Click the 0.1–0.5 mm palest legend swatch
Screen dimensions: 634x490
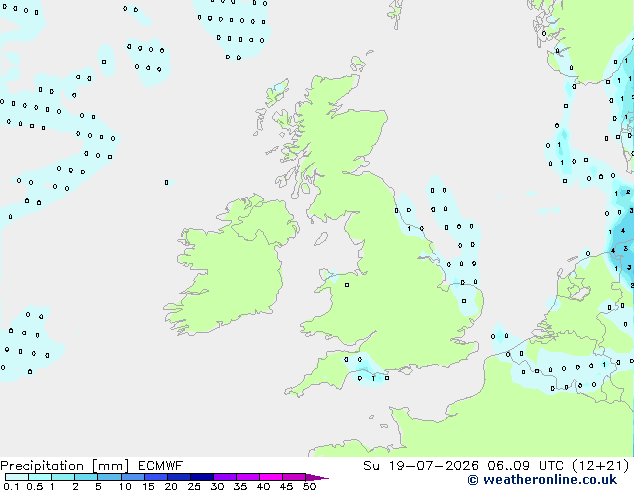17,477
